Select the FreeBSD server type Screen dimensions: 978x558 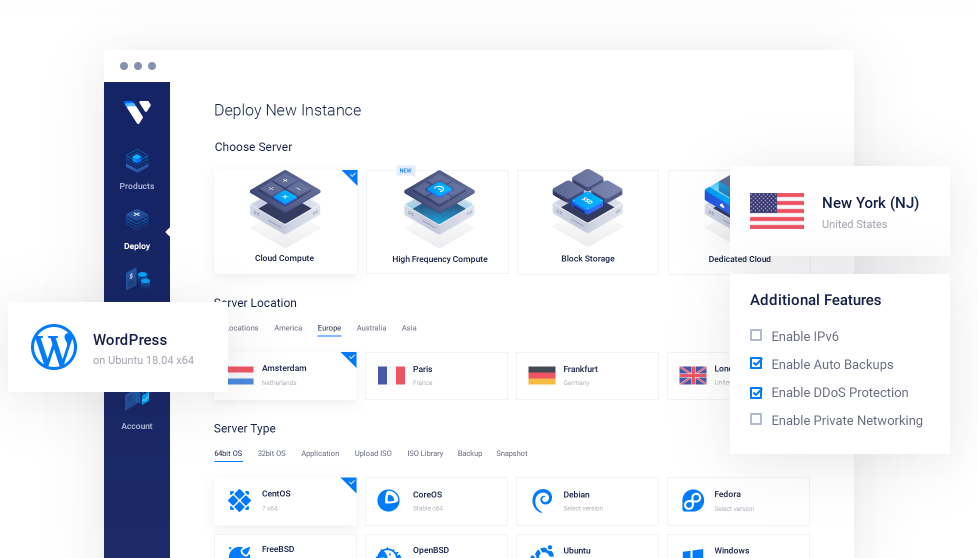pyautogui.click(x=285, y=547)
